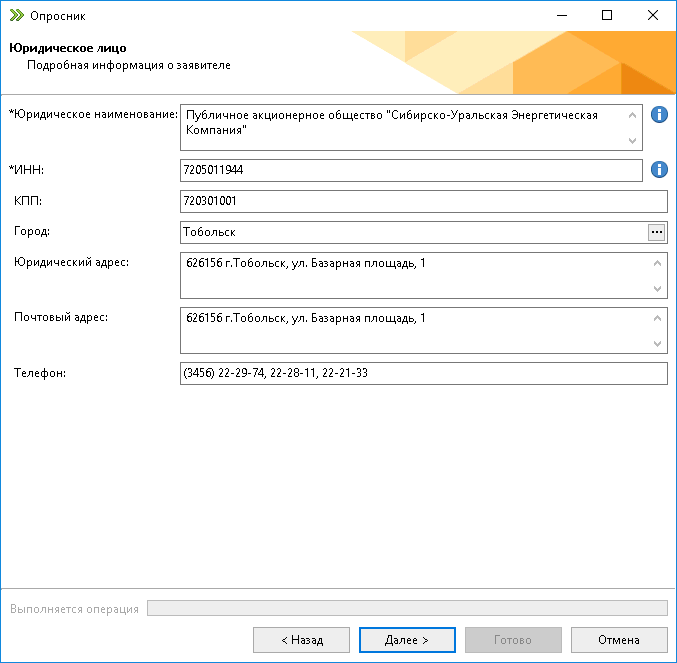Click the Телефон input field

[422, 373]
